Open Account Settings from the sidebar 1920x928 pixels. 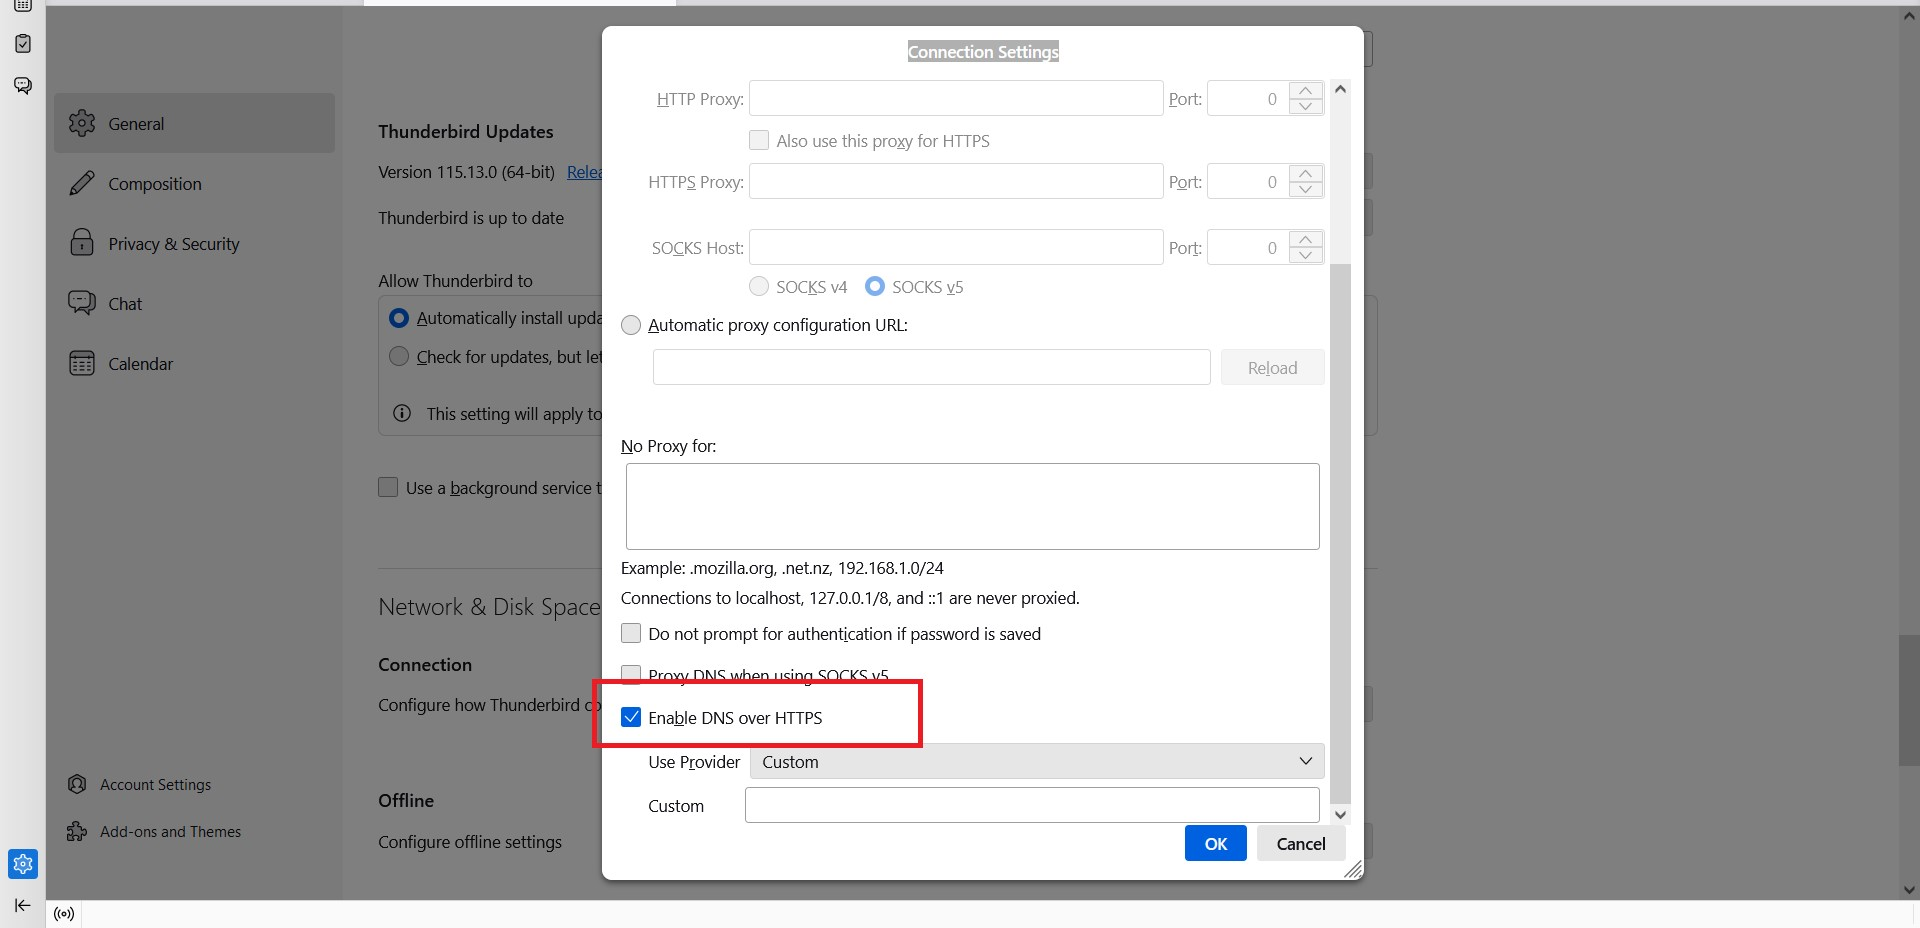click(155, 785)
